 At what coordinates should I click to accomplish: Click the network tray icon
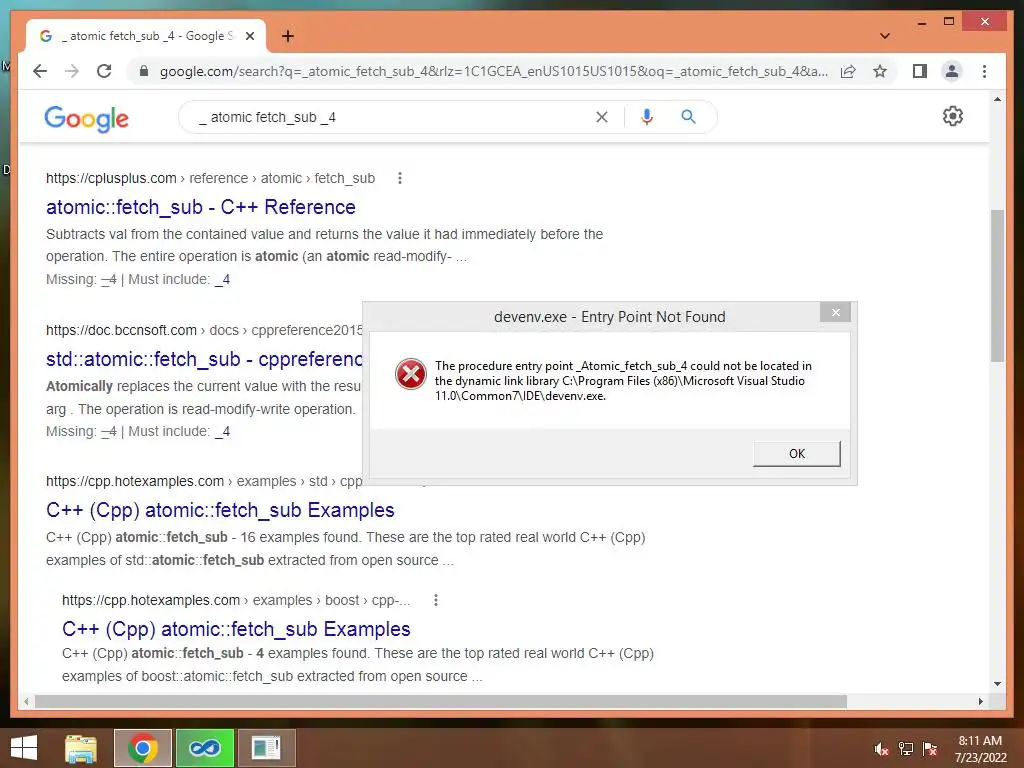(906, 749)
